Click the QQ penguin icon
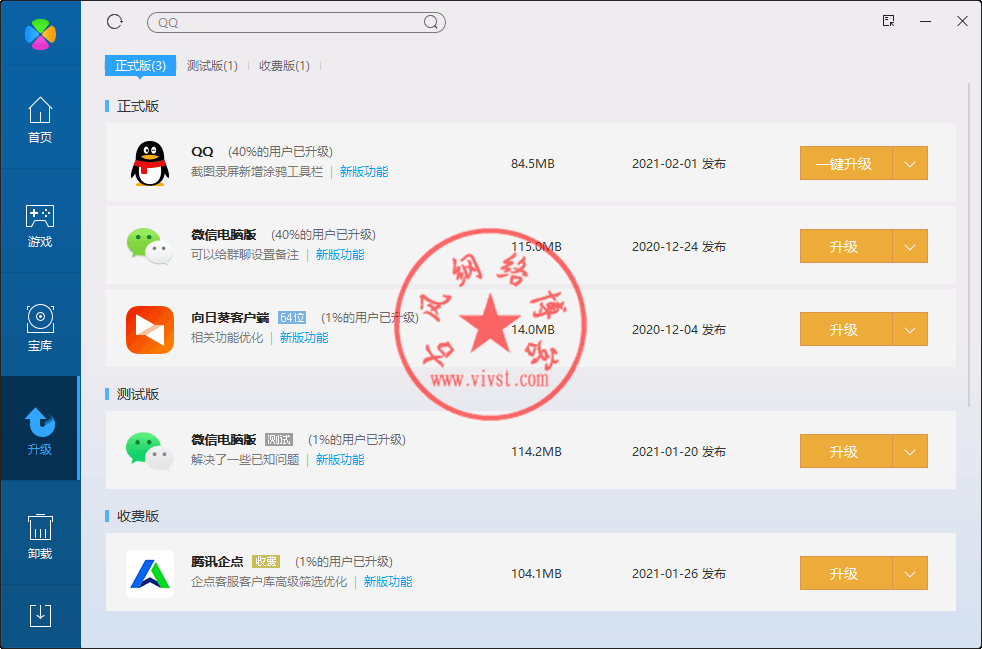 coord(150,163)
